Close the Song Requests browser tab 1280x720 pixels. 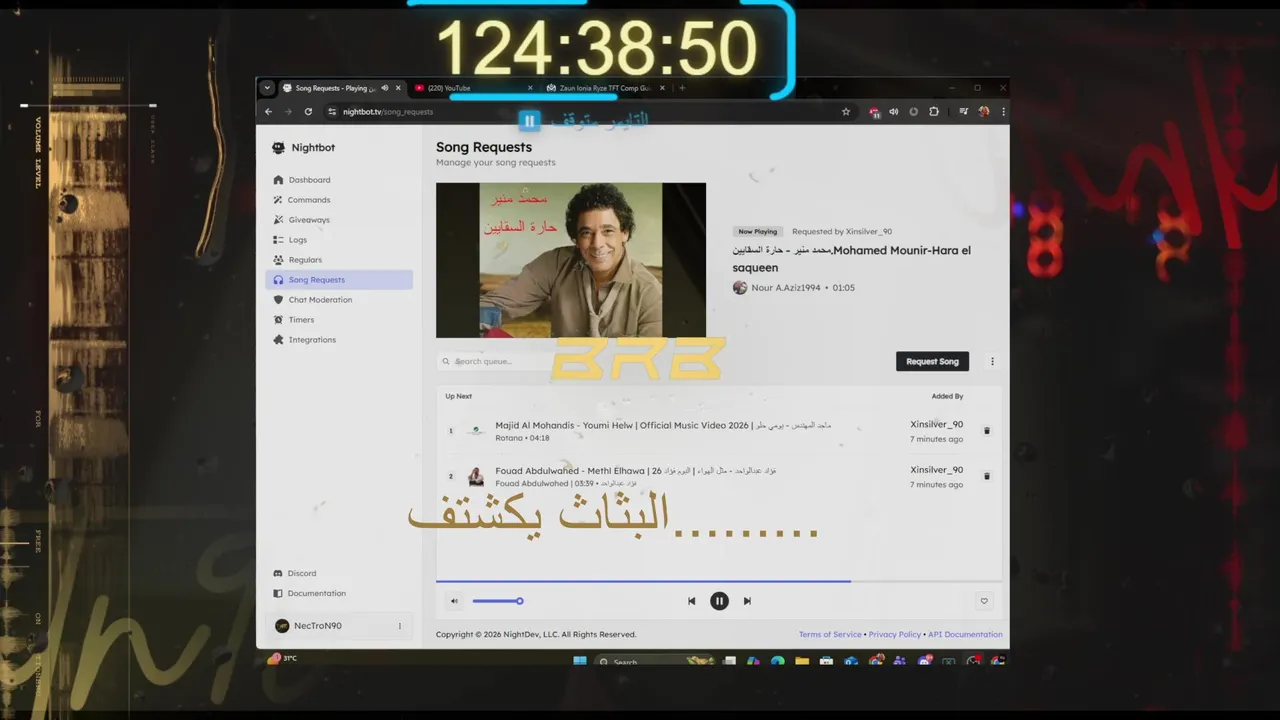tap(398, 88)
